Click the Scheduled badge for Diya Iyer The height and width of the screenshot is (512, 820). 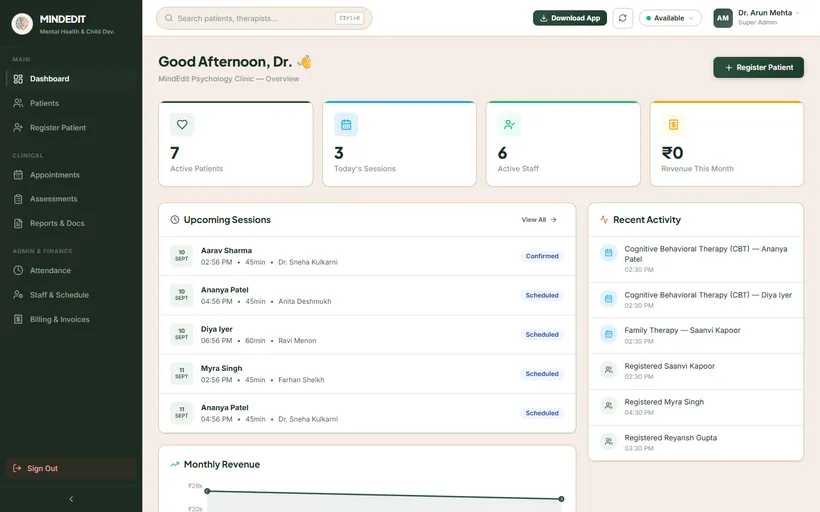click(x=542, y=335)
